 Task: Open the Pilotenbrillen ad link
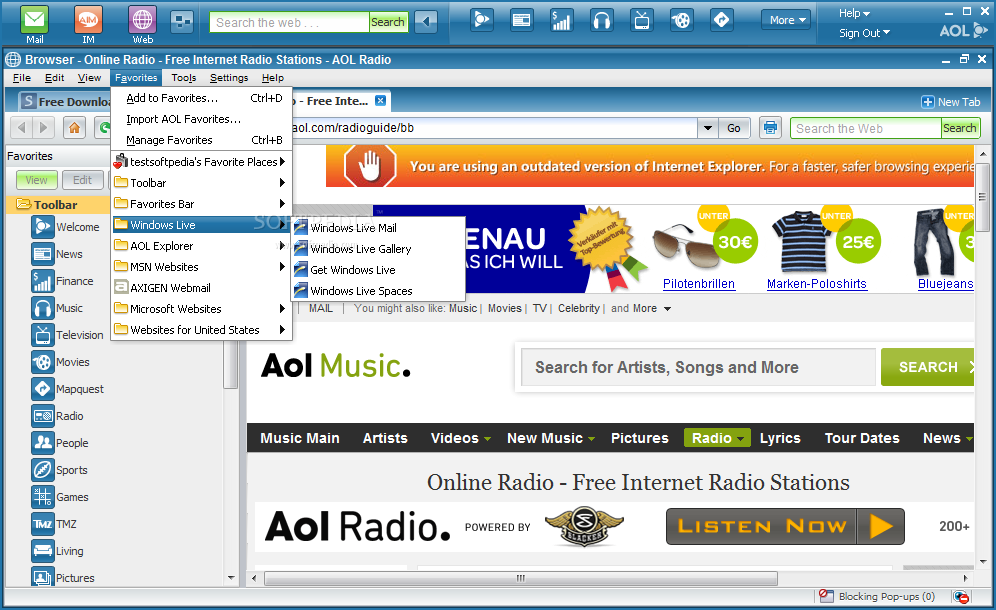[x=699, y=283]
